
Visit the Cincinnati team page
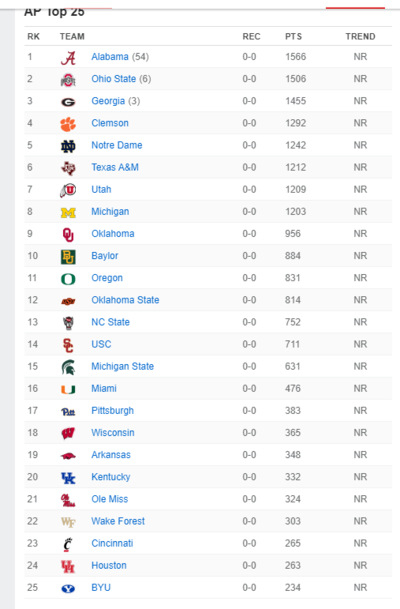coord(112,543)
